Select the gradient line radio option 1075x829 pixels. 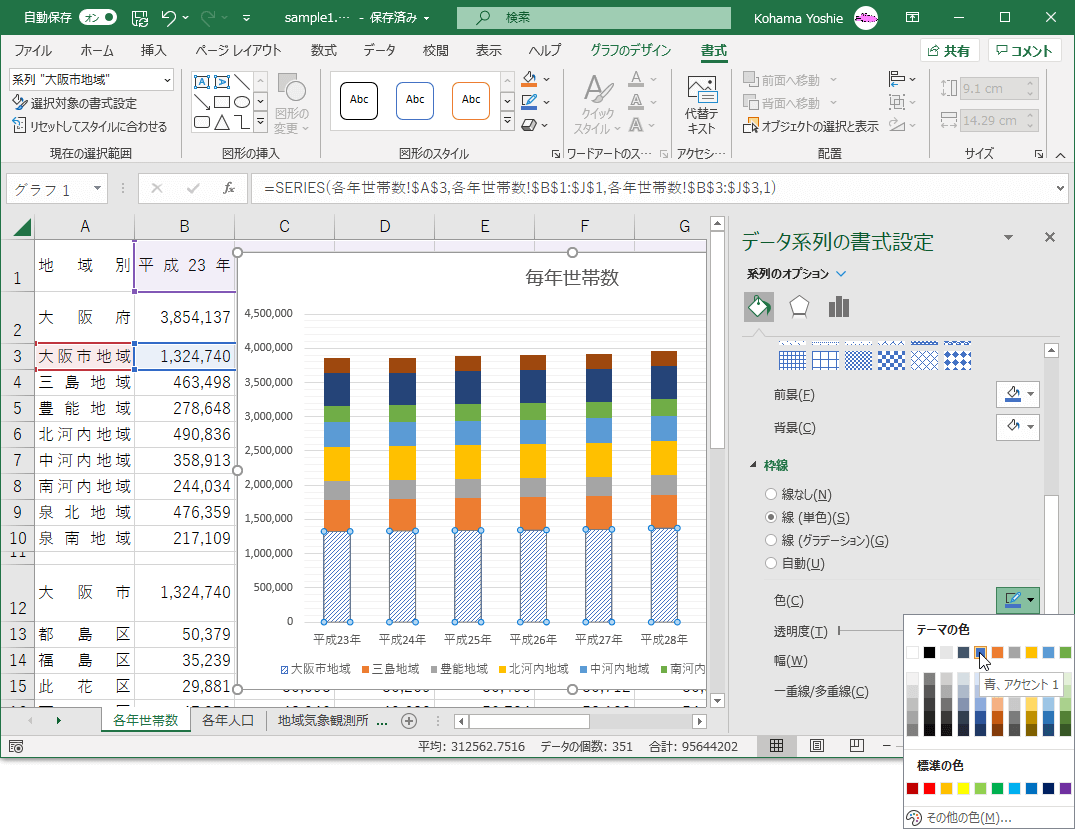(771, 541)
